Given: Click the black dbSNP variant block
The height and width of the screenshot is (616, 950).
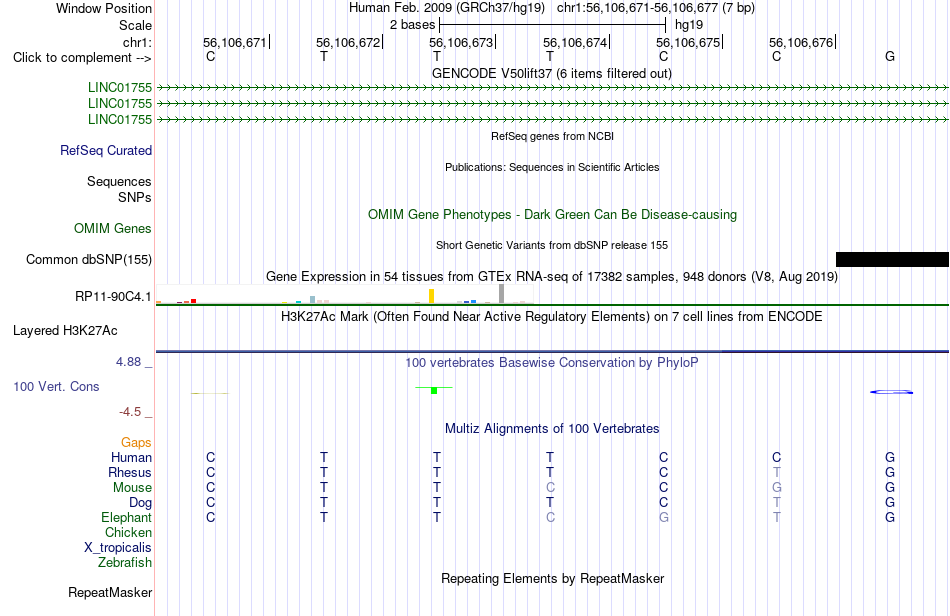Looking at the screenshot, I should (892, 259).
